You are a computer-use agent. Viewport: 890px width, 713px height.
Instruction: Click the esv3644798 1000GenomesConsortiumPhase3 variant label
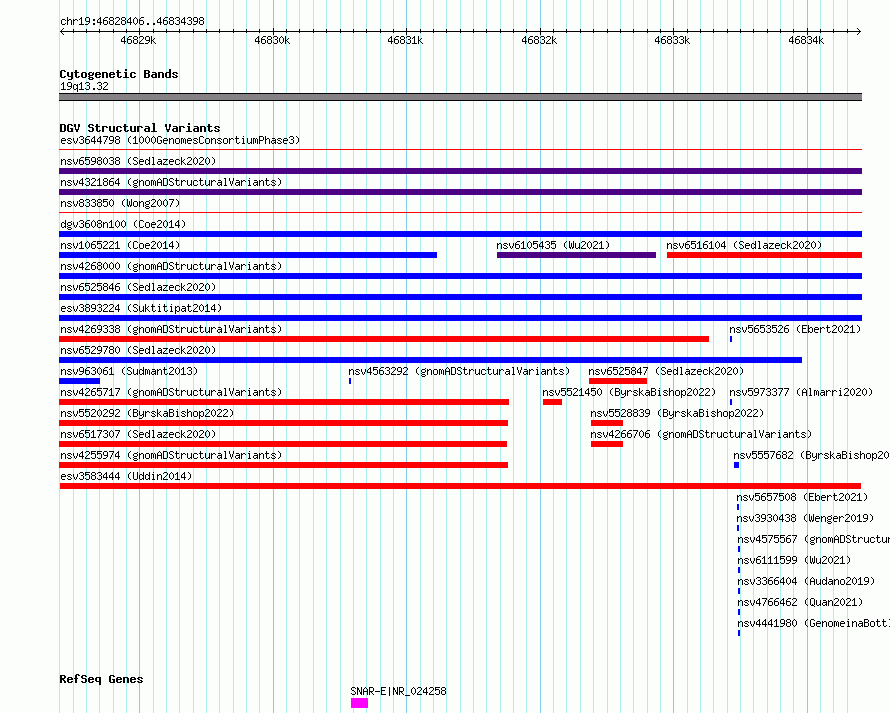(x=180, y=140)
